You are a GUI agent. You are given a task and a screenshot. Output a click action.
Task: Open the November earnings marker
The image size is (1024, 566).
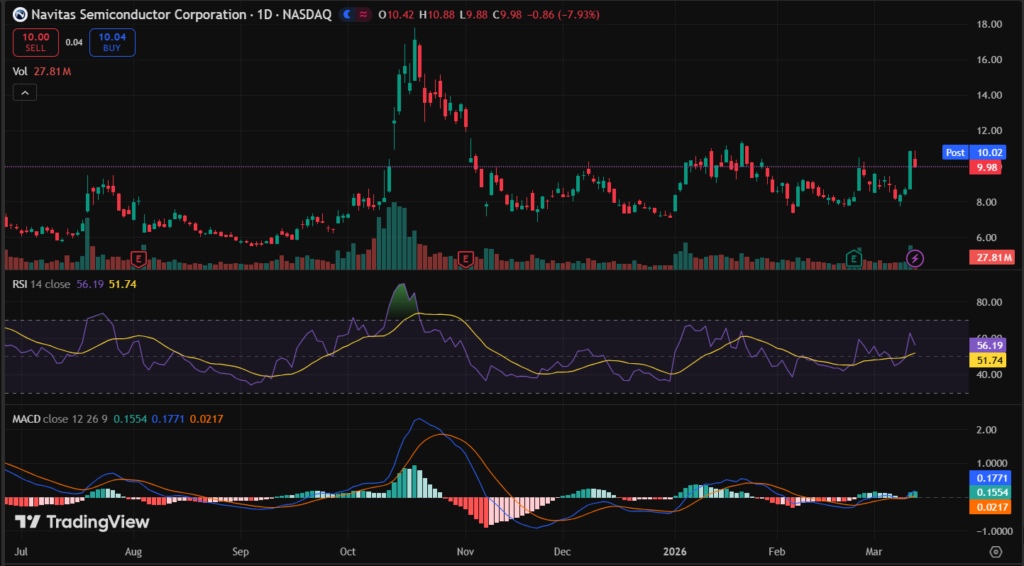tap(465, 259)
